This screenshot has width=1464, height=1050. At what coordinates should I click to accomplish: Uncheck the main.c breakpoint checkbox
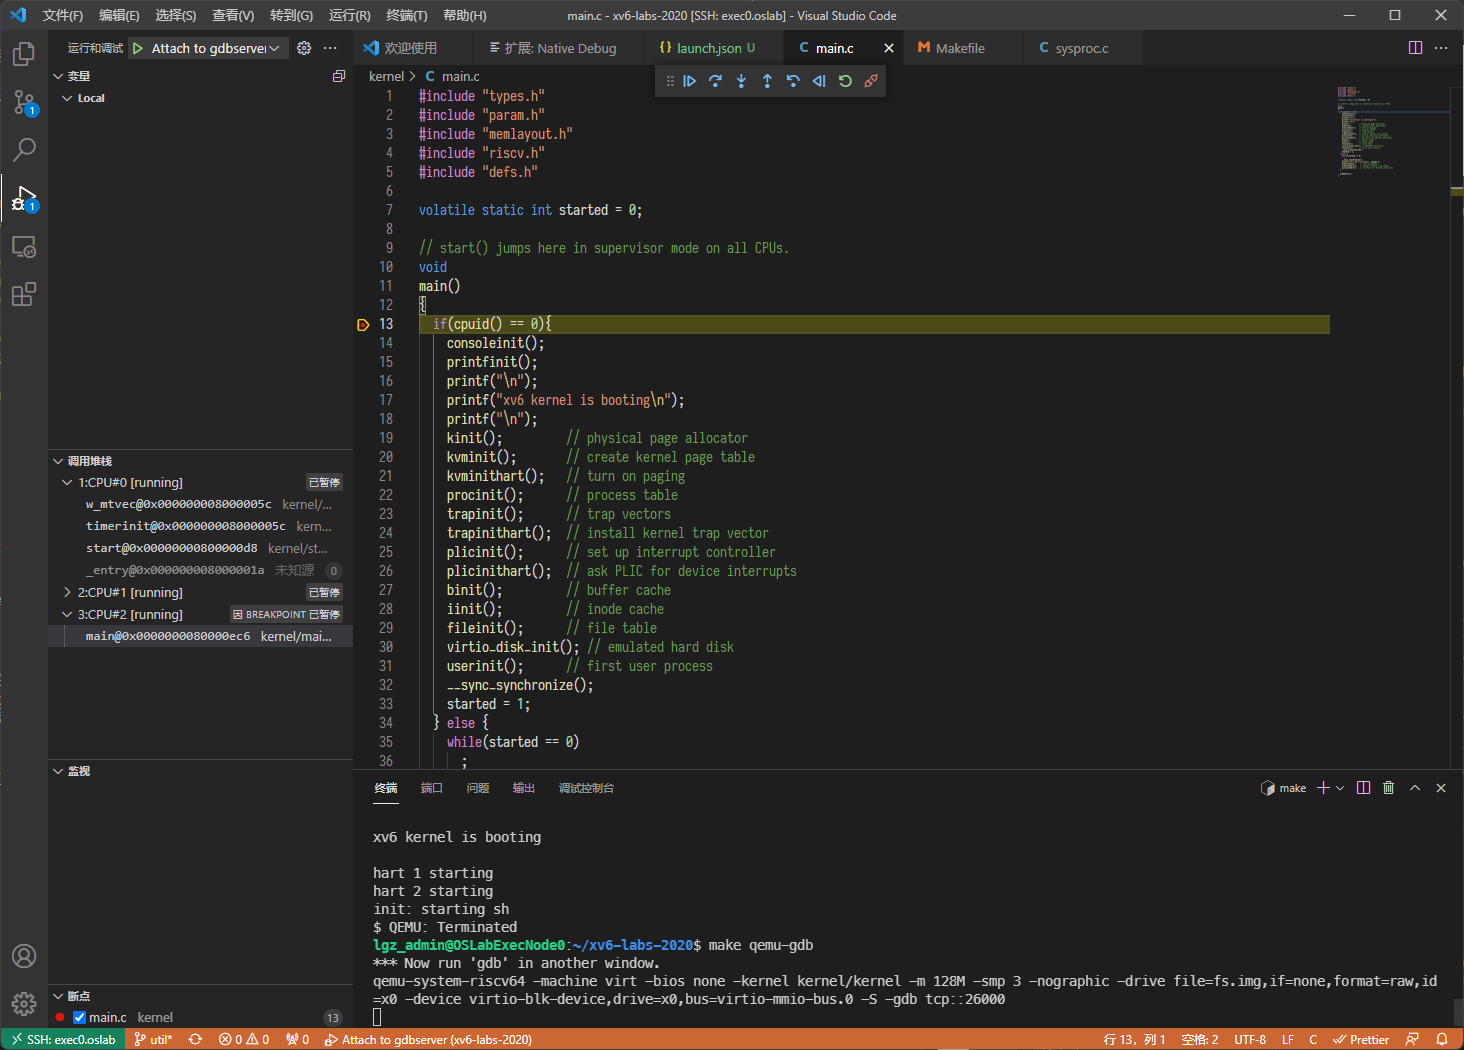tap(80, 1018)
